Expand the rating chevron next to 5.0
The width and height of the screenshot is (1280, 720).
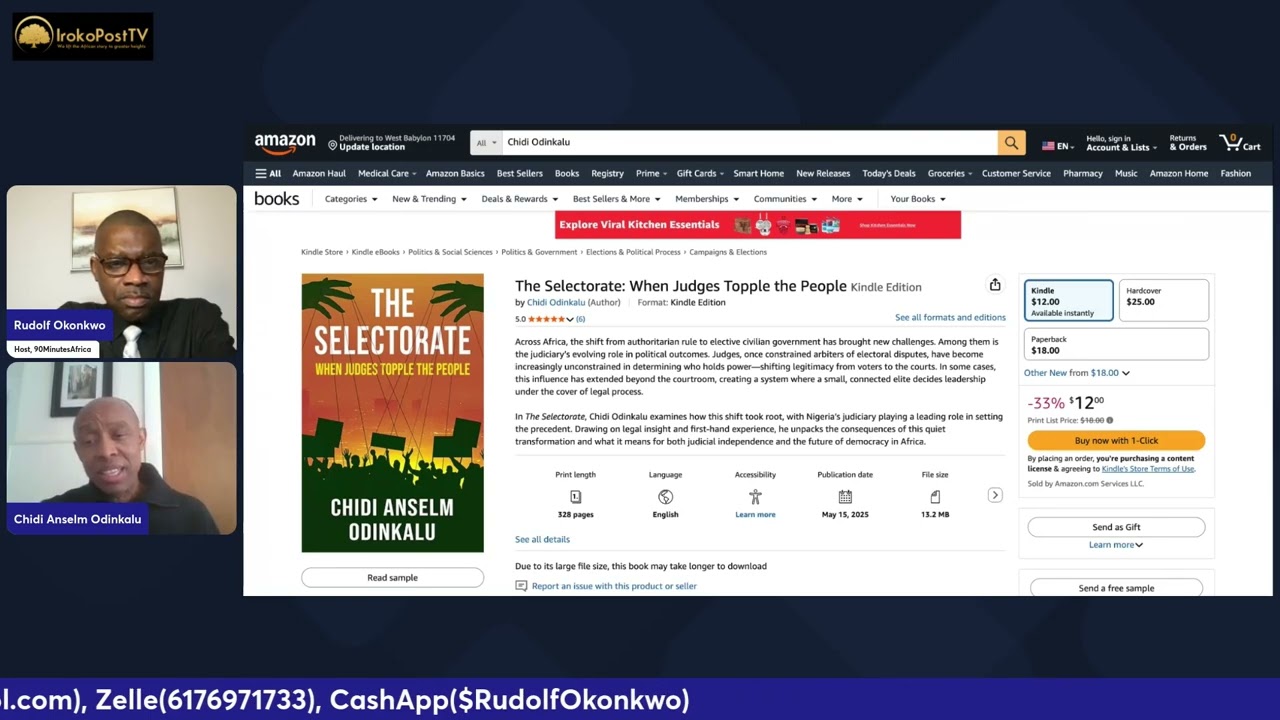(x=570, y=319)
